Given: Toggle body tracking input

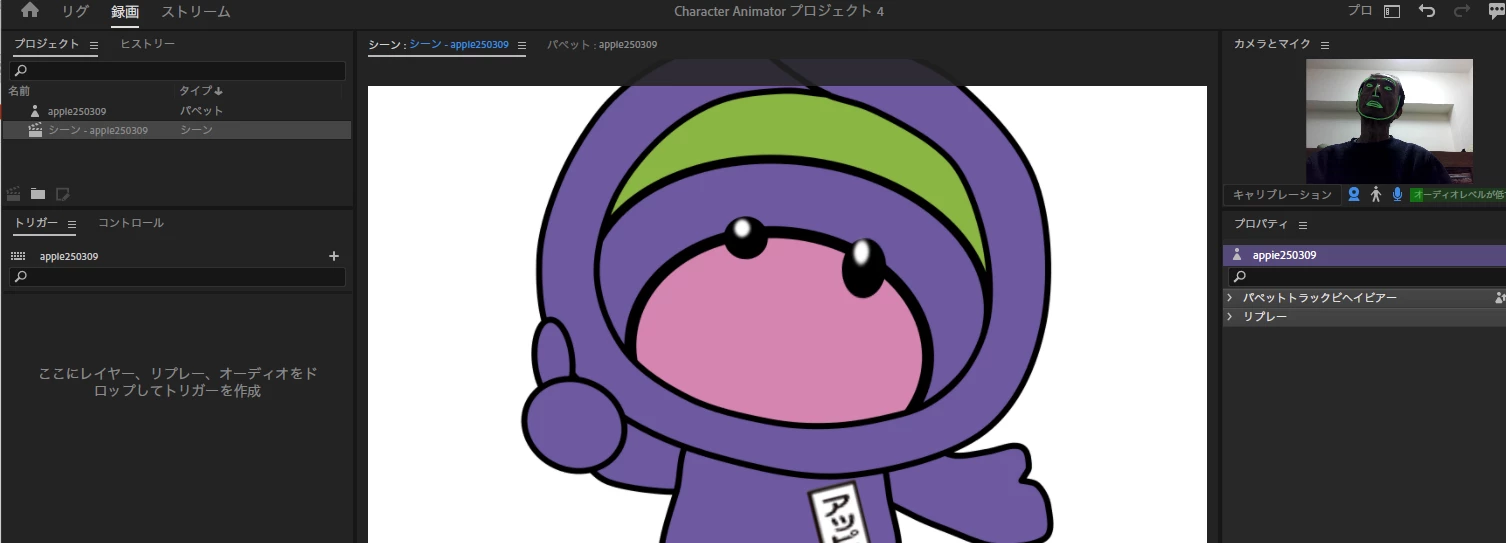Looking at the screenshot, I should tap(1376, 195).
